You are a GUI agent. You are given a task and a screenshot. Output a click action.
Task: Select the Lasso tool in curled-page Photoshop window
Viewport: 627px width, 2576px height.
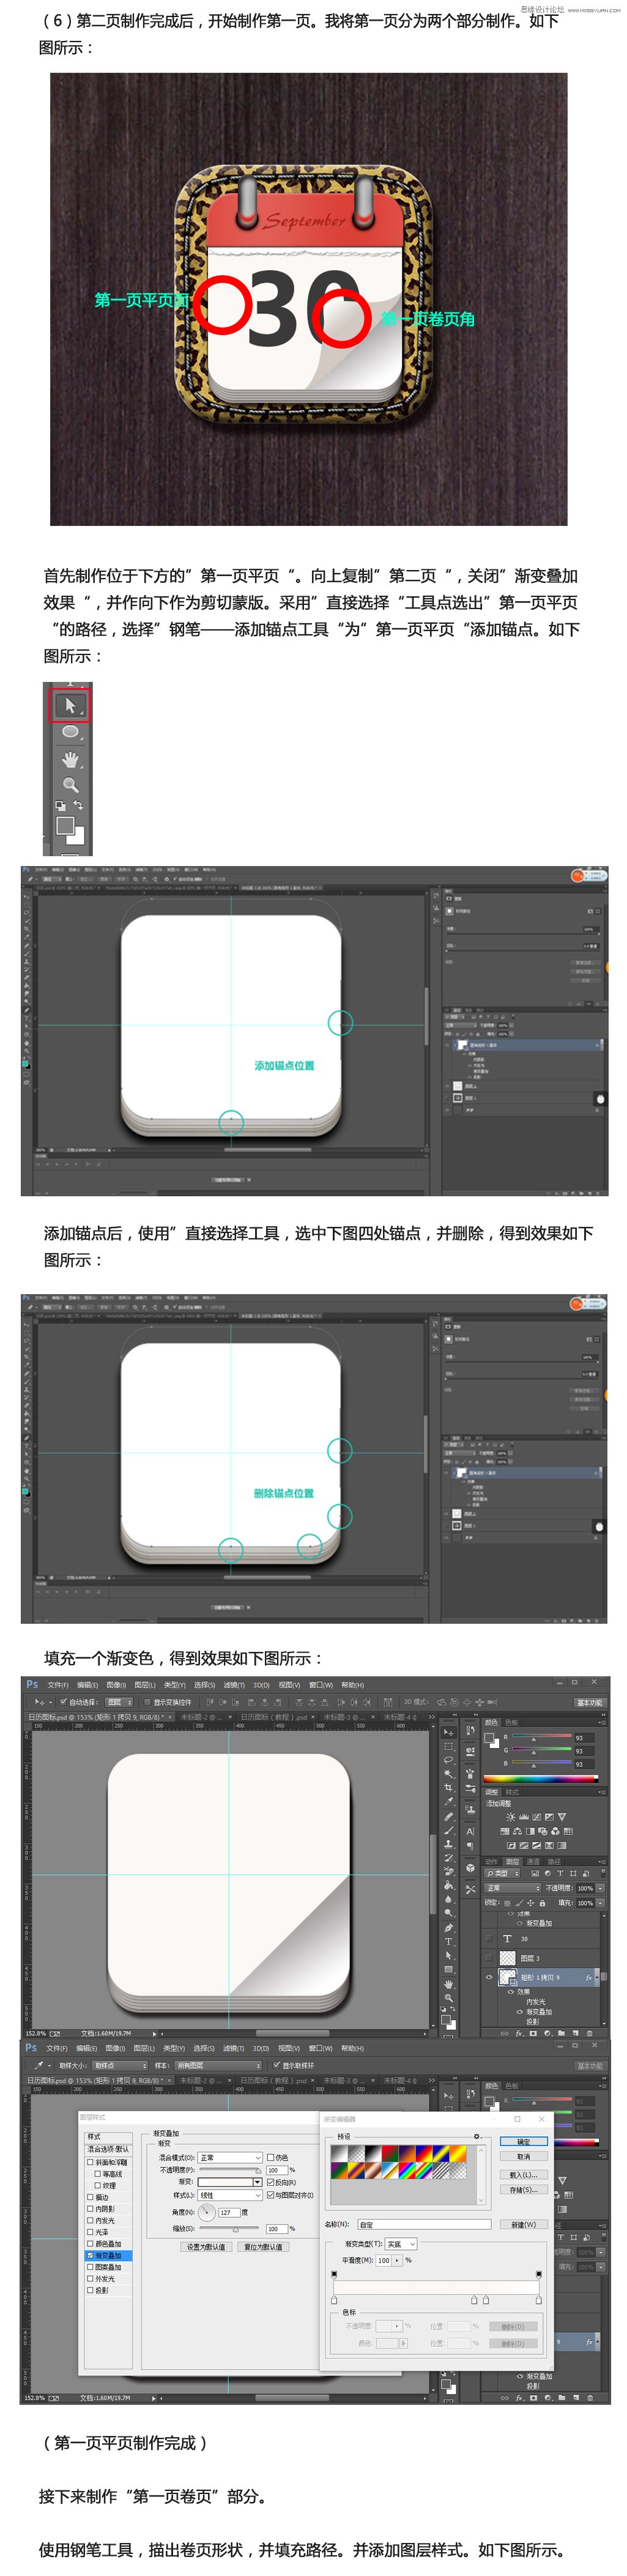pyautogui.click(x=449, y=1760)
